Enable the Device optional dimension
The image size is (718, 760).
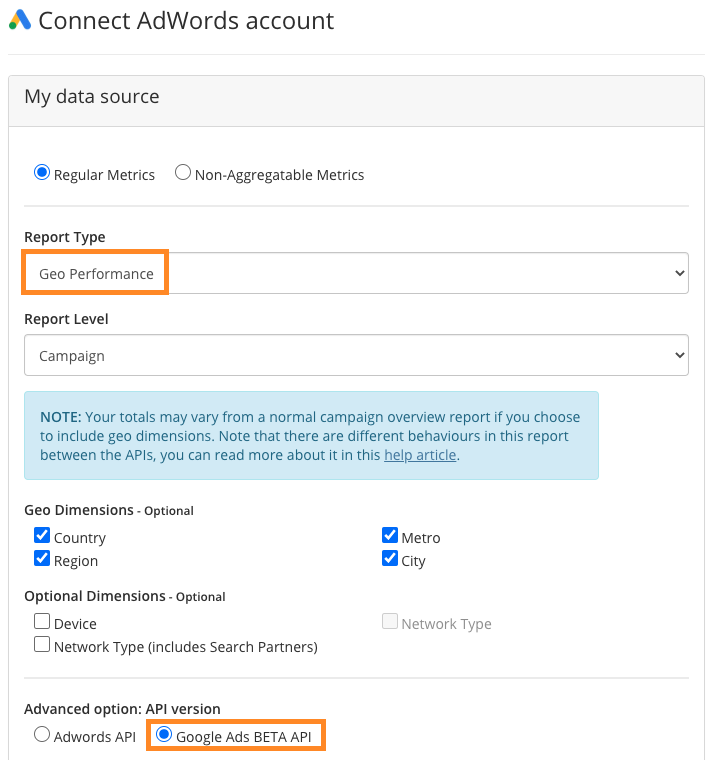tap(42, 621)
